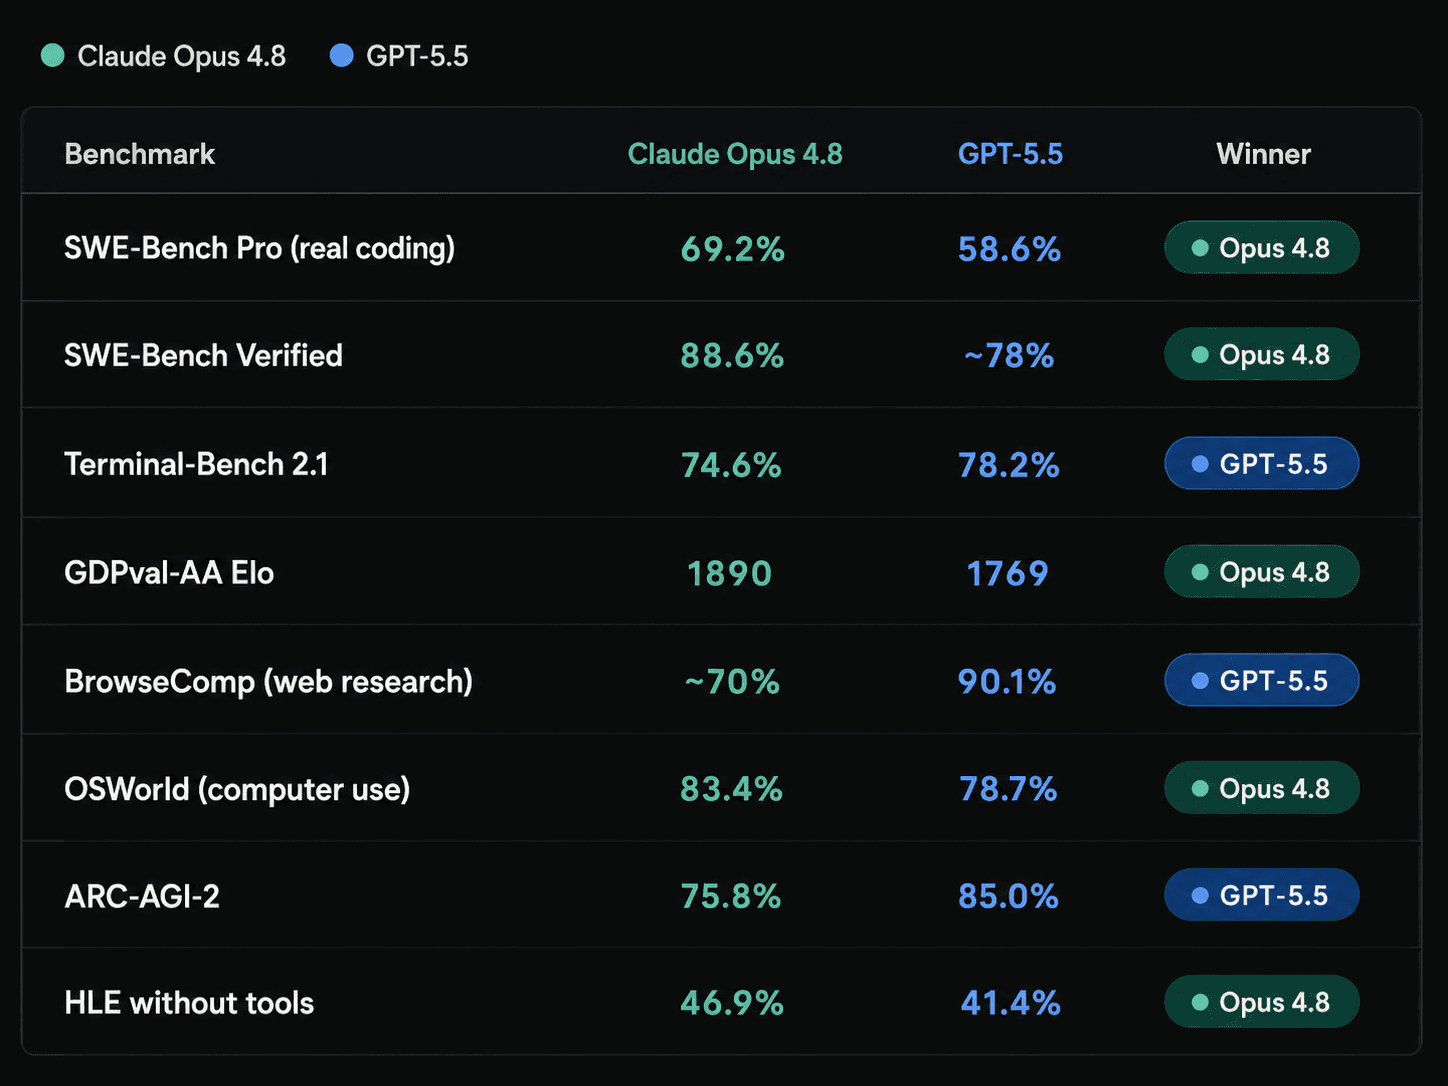Click the GPT-5.5 winner badge for BrowseComp
Image resolution: width=1448 pixels, height=1086 pixels.
coord(1262,680)
